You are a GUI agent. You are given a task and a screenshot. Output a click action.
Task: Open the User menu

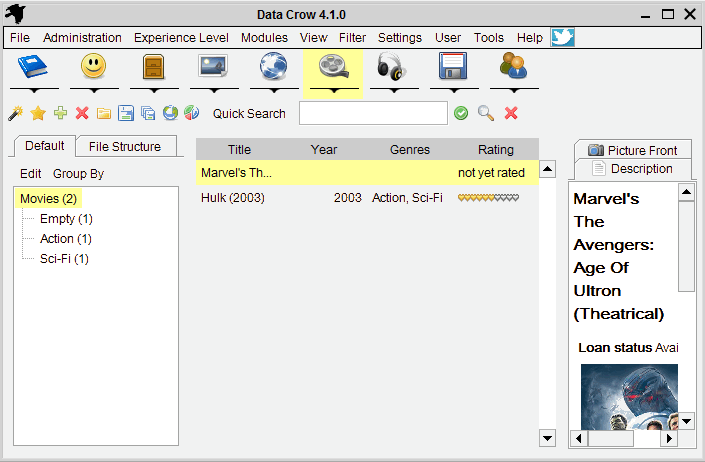(x=448, y=37)
